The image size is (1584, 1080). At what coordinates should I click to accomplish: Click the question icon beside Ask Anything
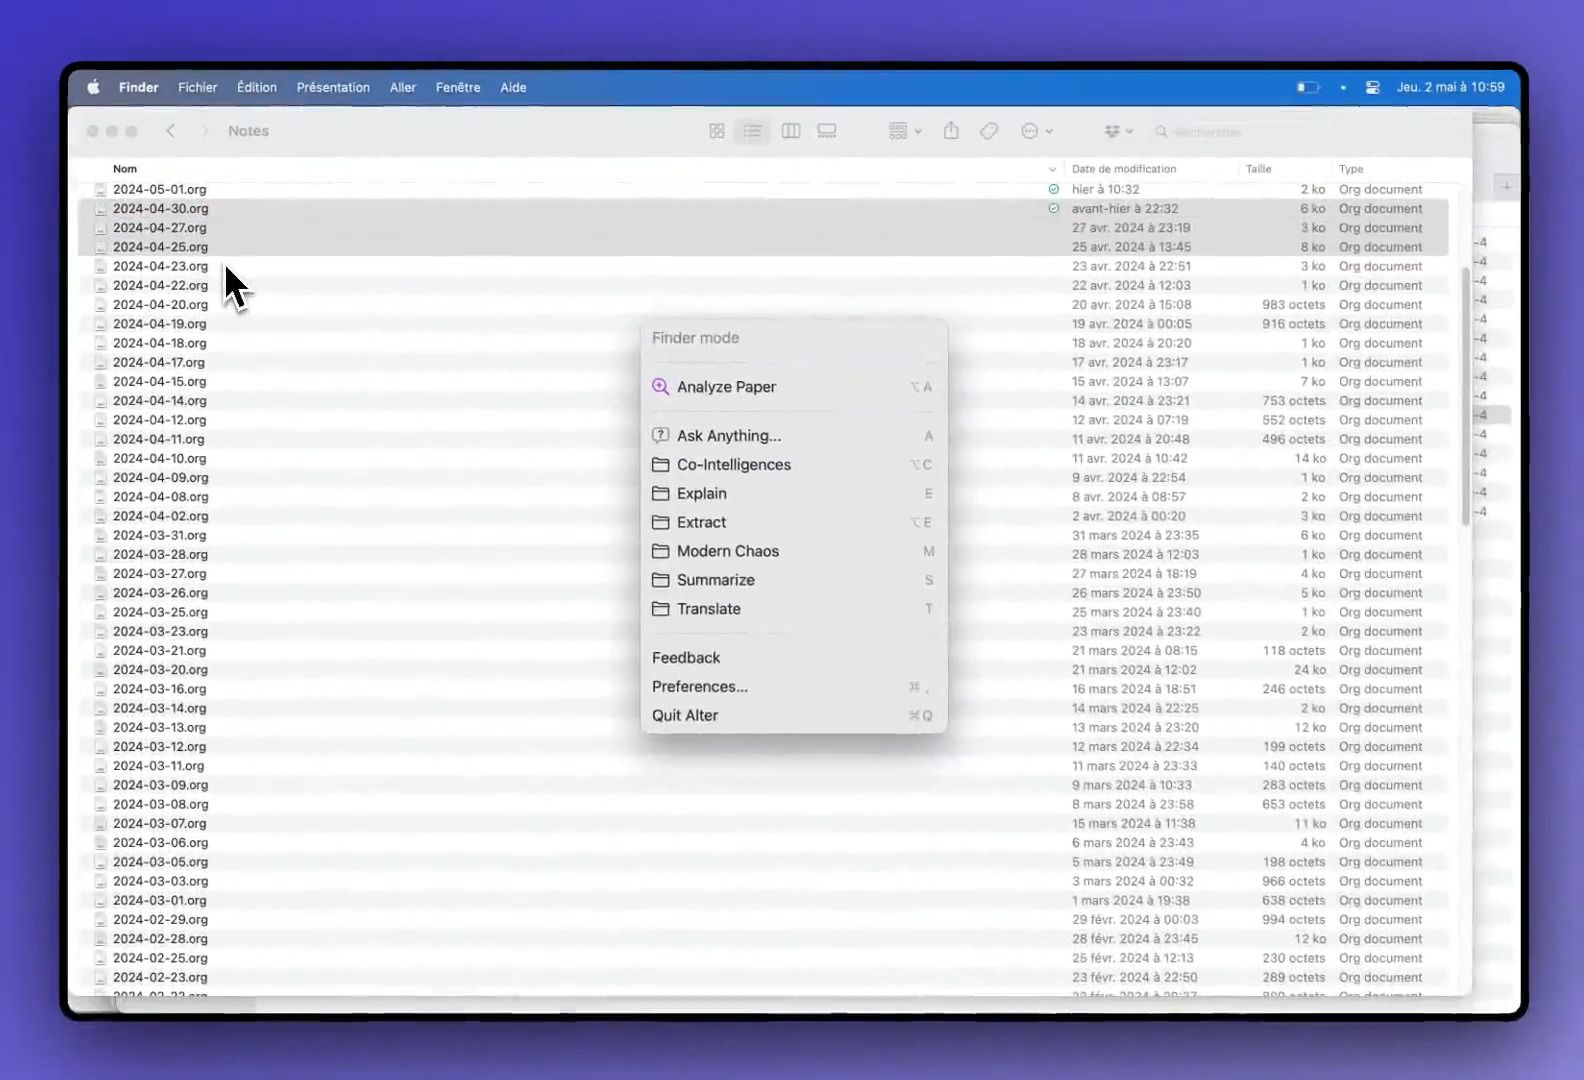[660, 435]
